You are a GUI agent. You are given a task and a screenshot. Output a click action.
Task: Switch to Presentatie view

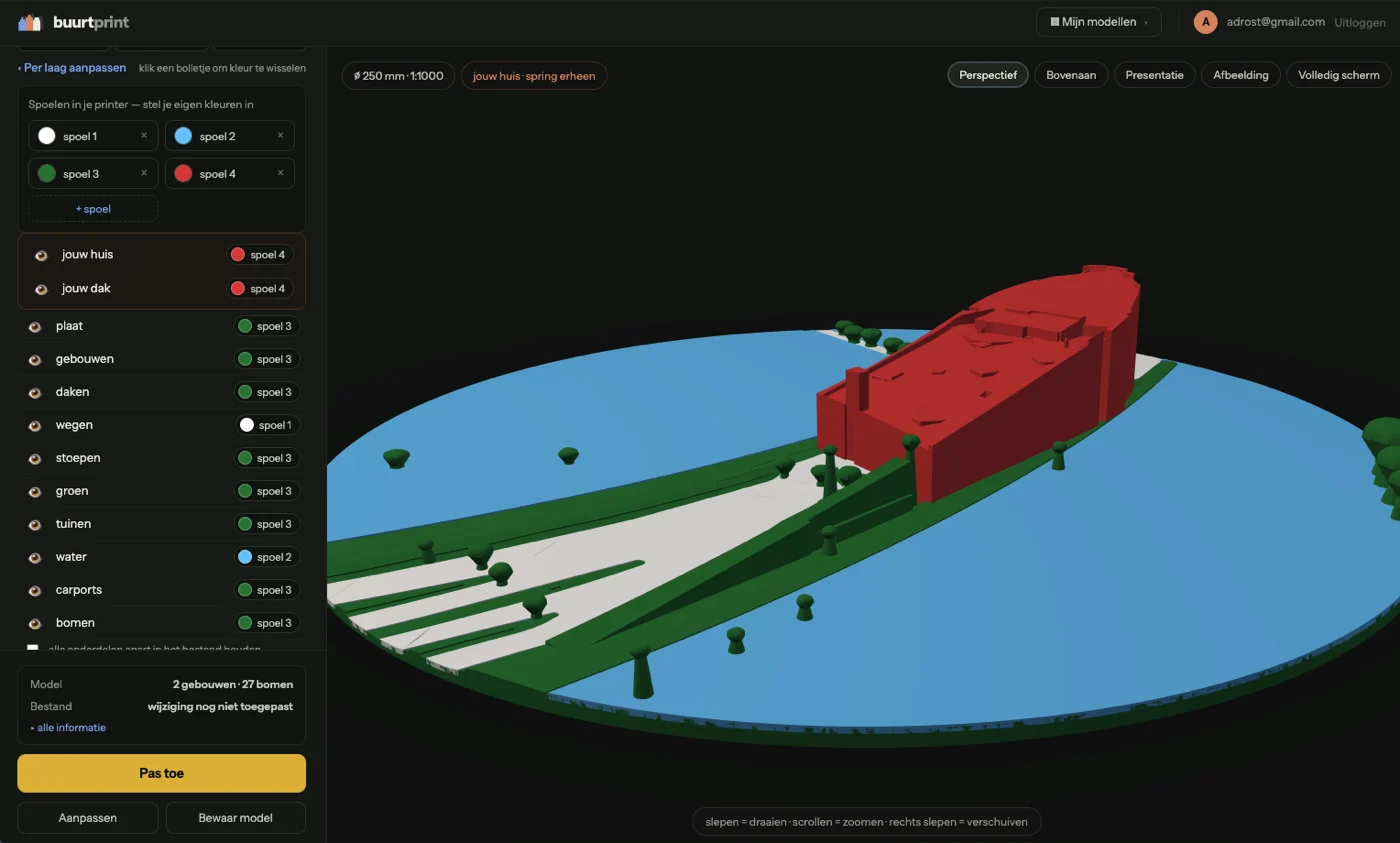coord(1154,75)
